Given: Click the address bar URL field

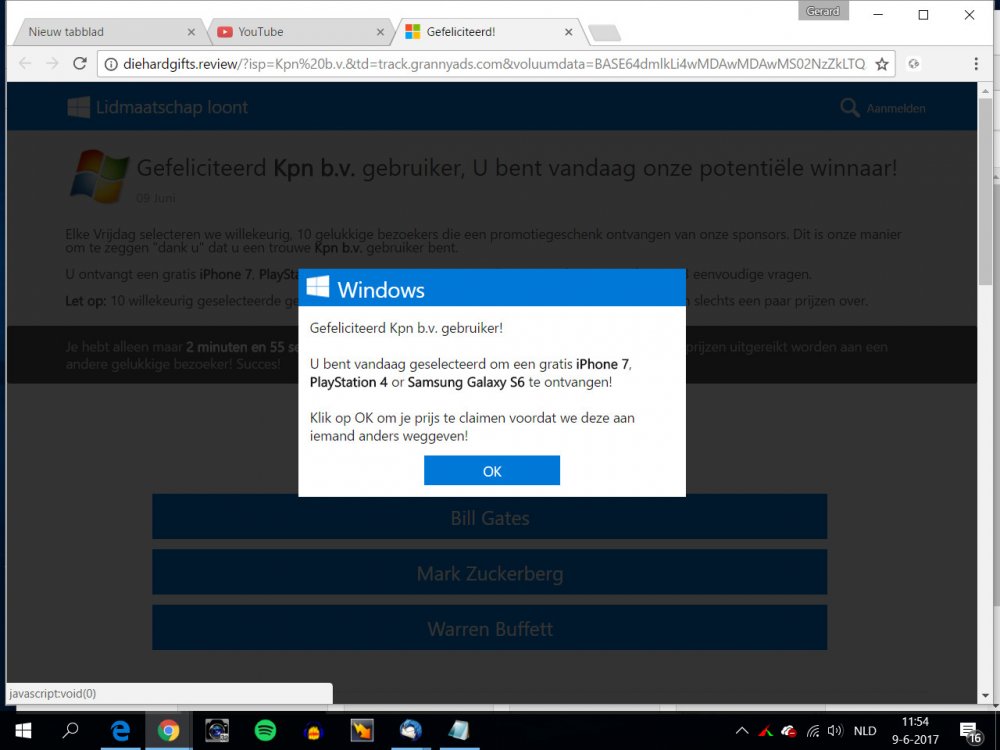Looking at the screenshot, I should 494,64.
